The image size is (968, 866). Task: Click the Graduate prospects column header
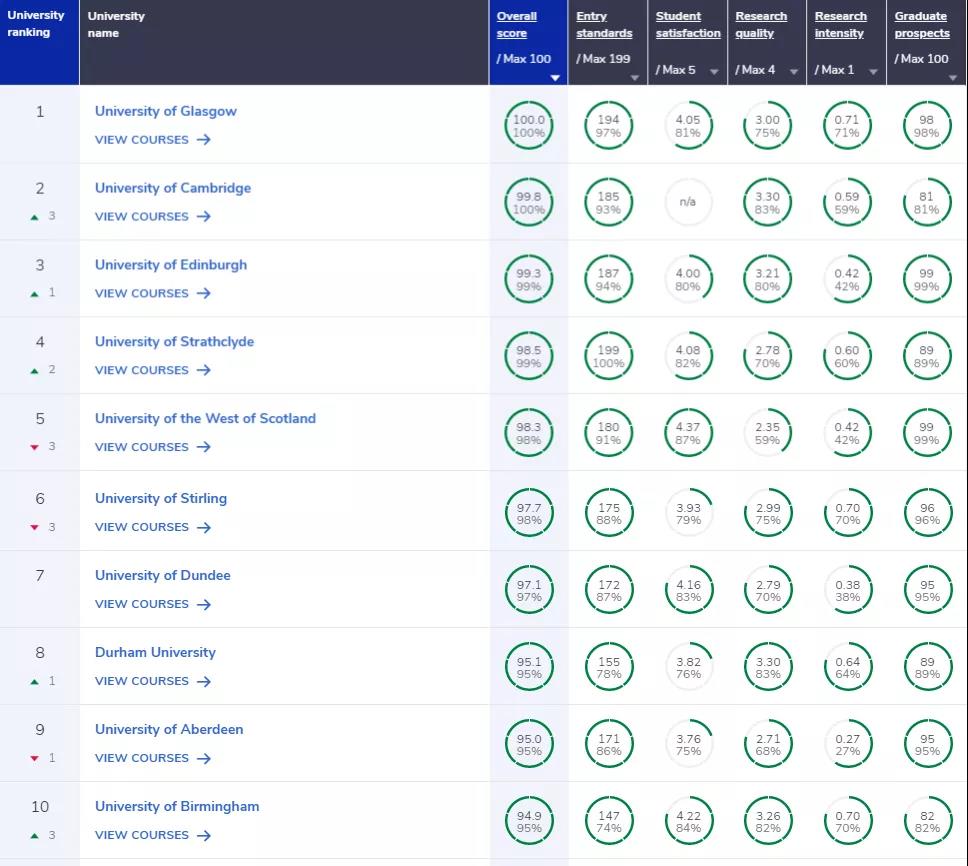pos(921,25)
